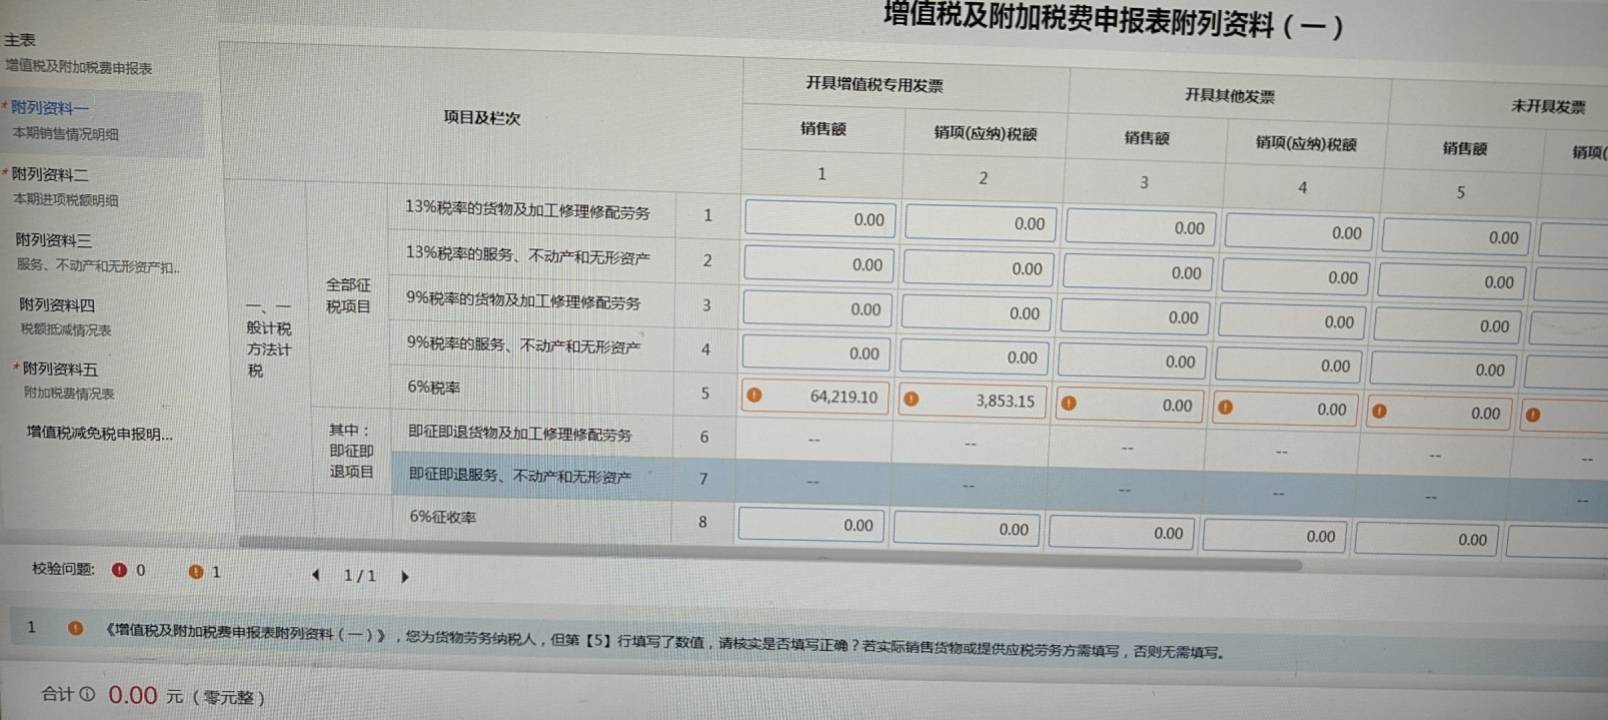Go to previous page of validation issues
This screenshot has width=1608, height=720.
click(x=316, y=575)
